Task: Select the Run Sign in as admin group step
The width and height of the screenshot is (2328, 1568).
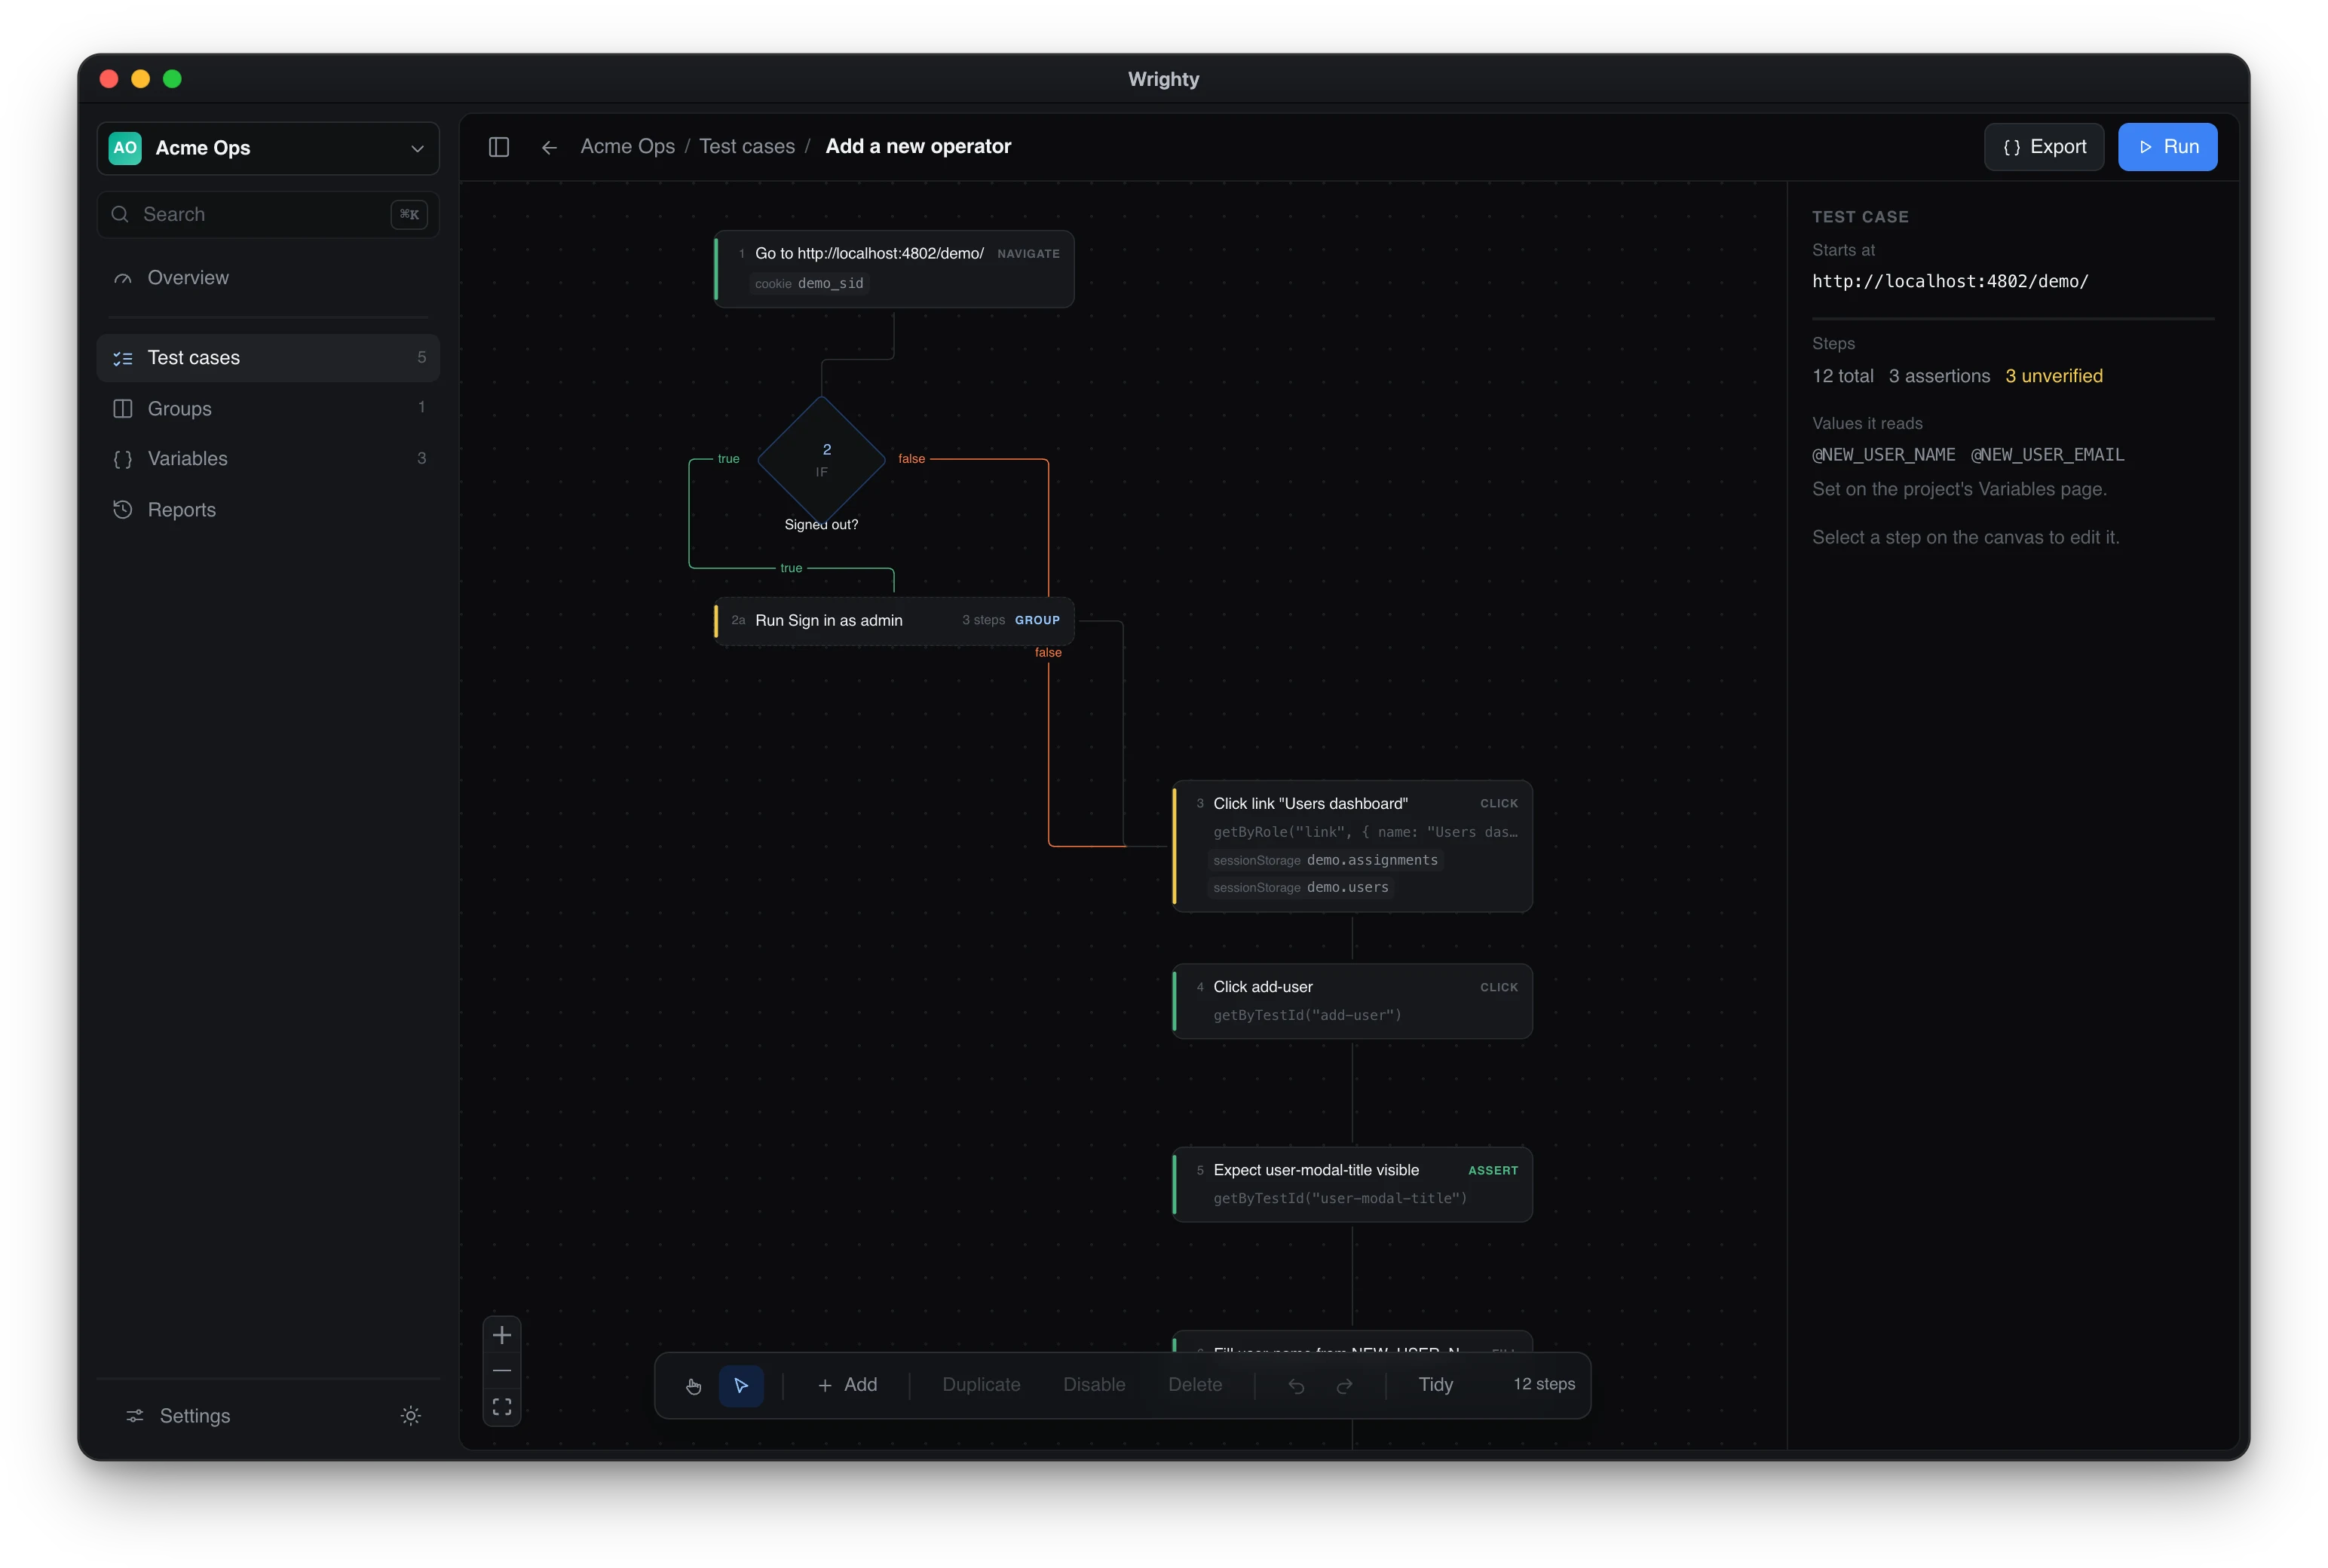Action: 894,621
